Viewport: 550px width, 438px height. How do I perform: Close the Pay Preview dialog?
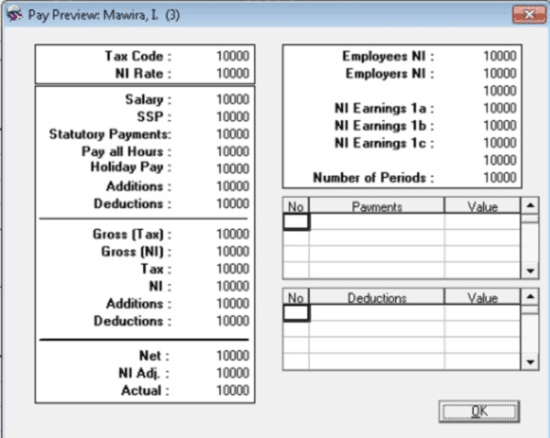(529, 14)
